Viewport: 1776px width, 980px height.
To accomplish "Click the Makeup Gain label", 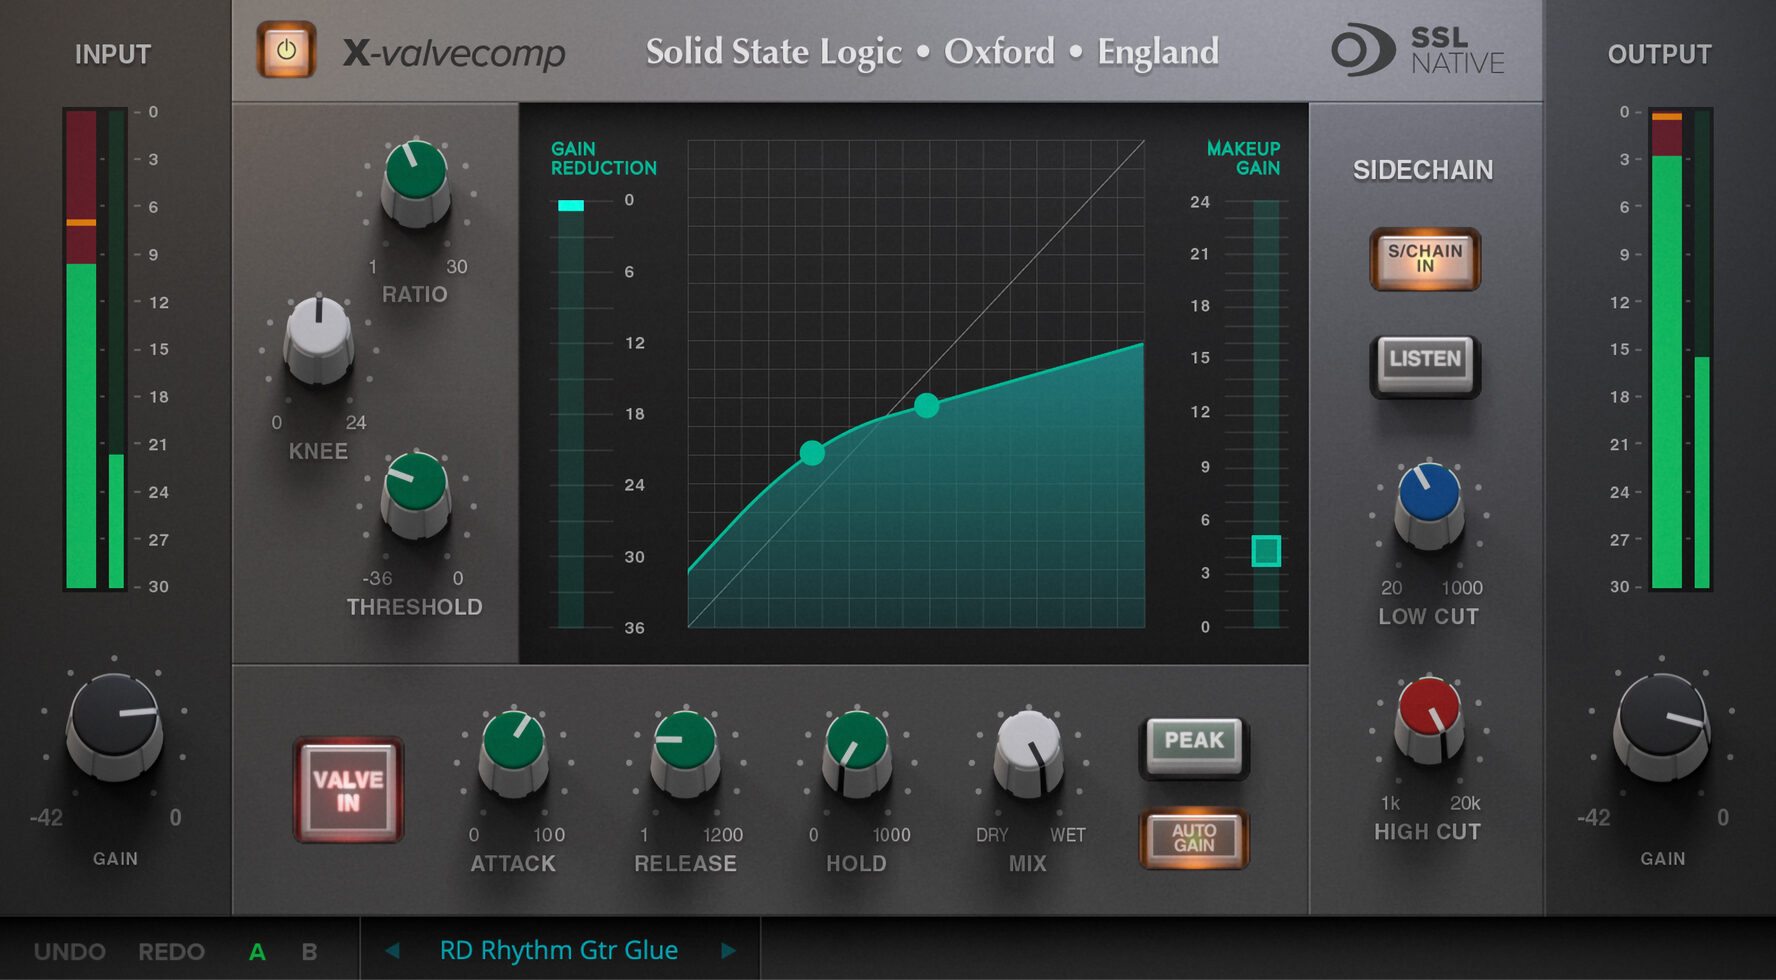I will click(x=1243, y=158).
